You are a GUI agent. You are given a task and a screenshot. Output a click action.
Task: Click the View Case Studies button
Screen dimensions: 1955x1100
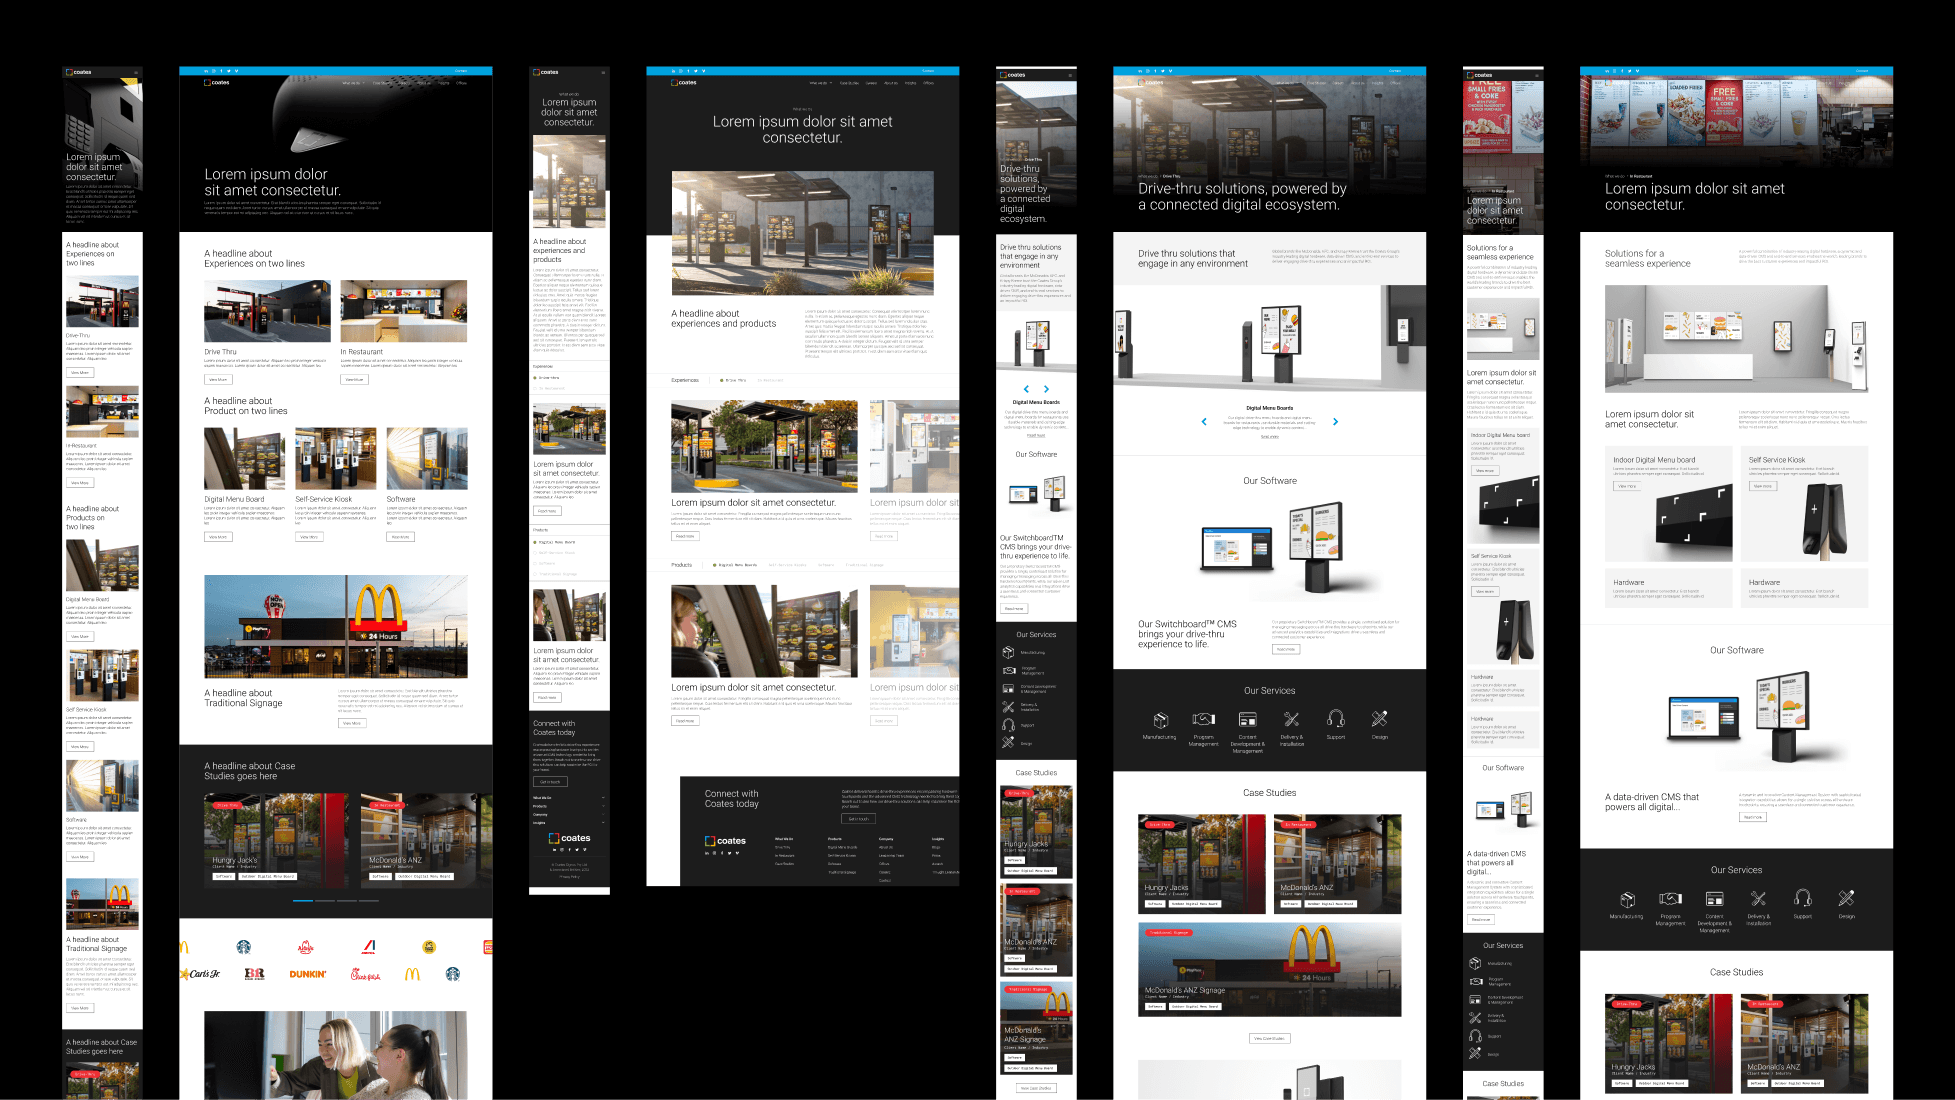point(1269,1038)
